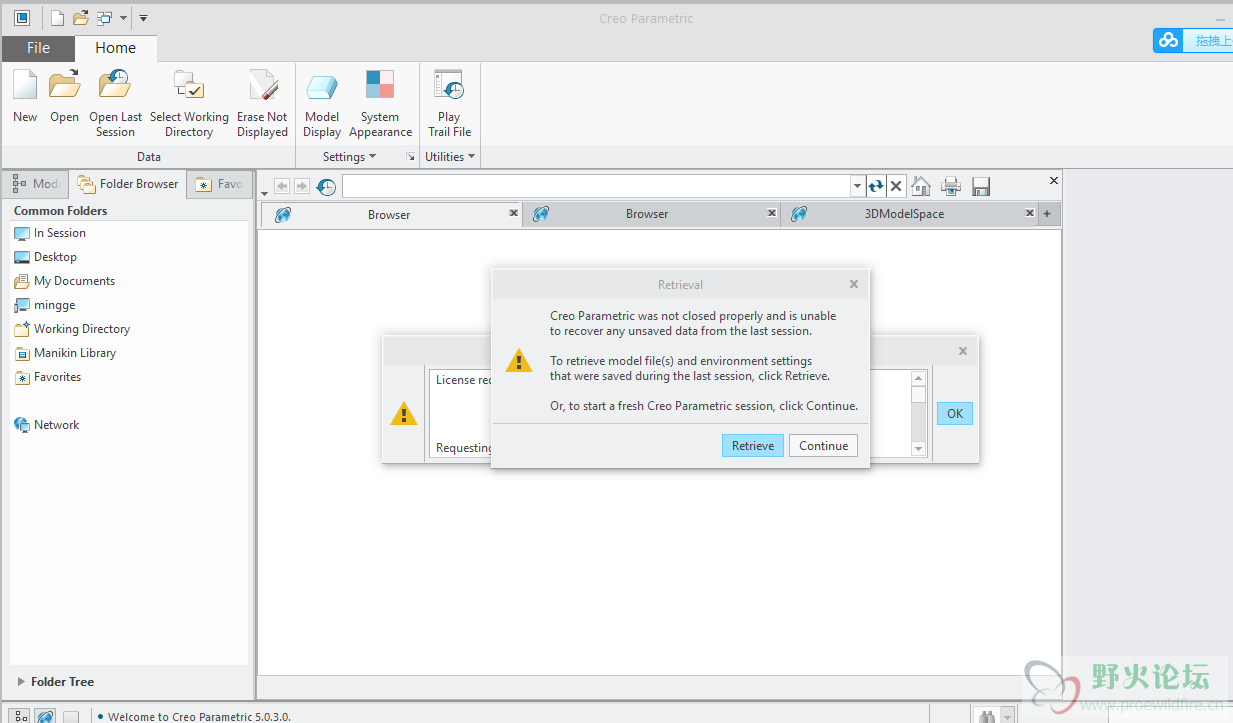Switch to the Favorites navigator tab
This screenshot has height=723, width=1233.
pyautogui.click(x=220, y=184)
